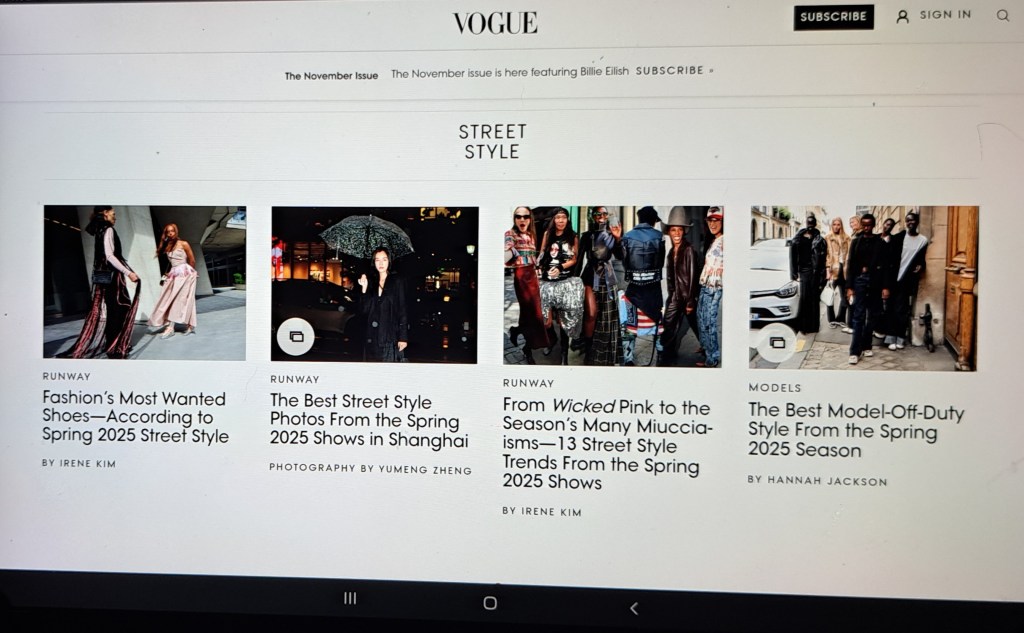Click thumbnail of two women in gowns
The image size is (1024, 633).
pyautogui.click(x=144, y=282)
